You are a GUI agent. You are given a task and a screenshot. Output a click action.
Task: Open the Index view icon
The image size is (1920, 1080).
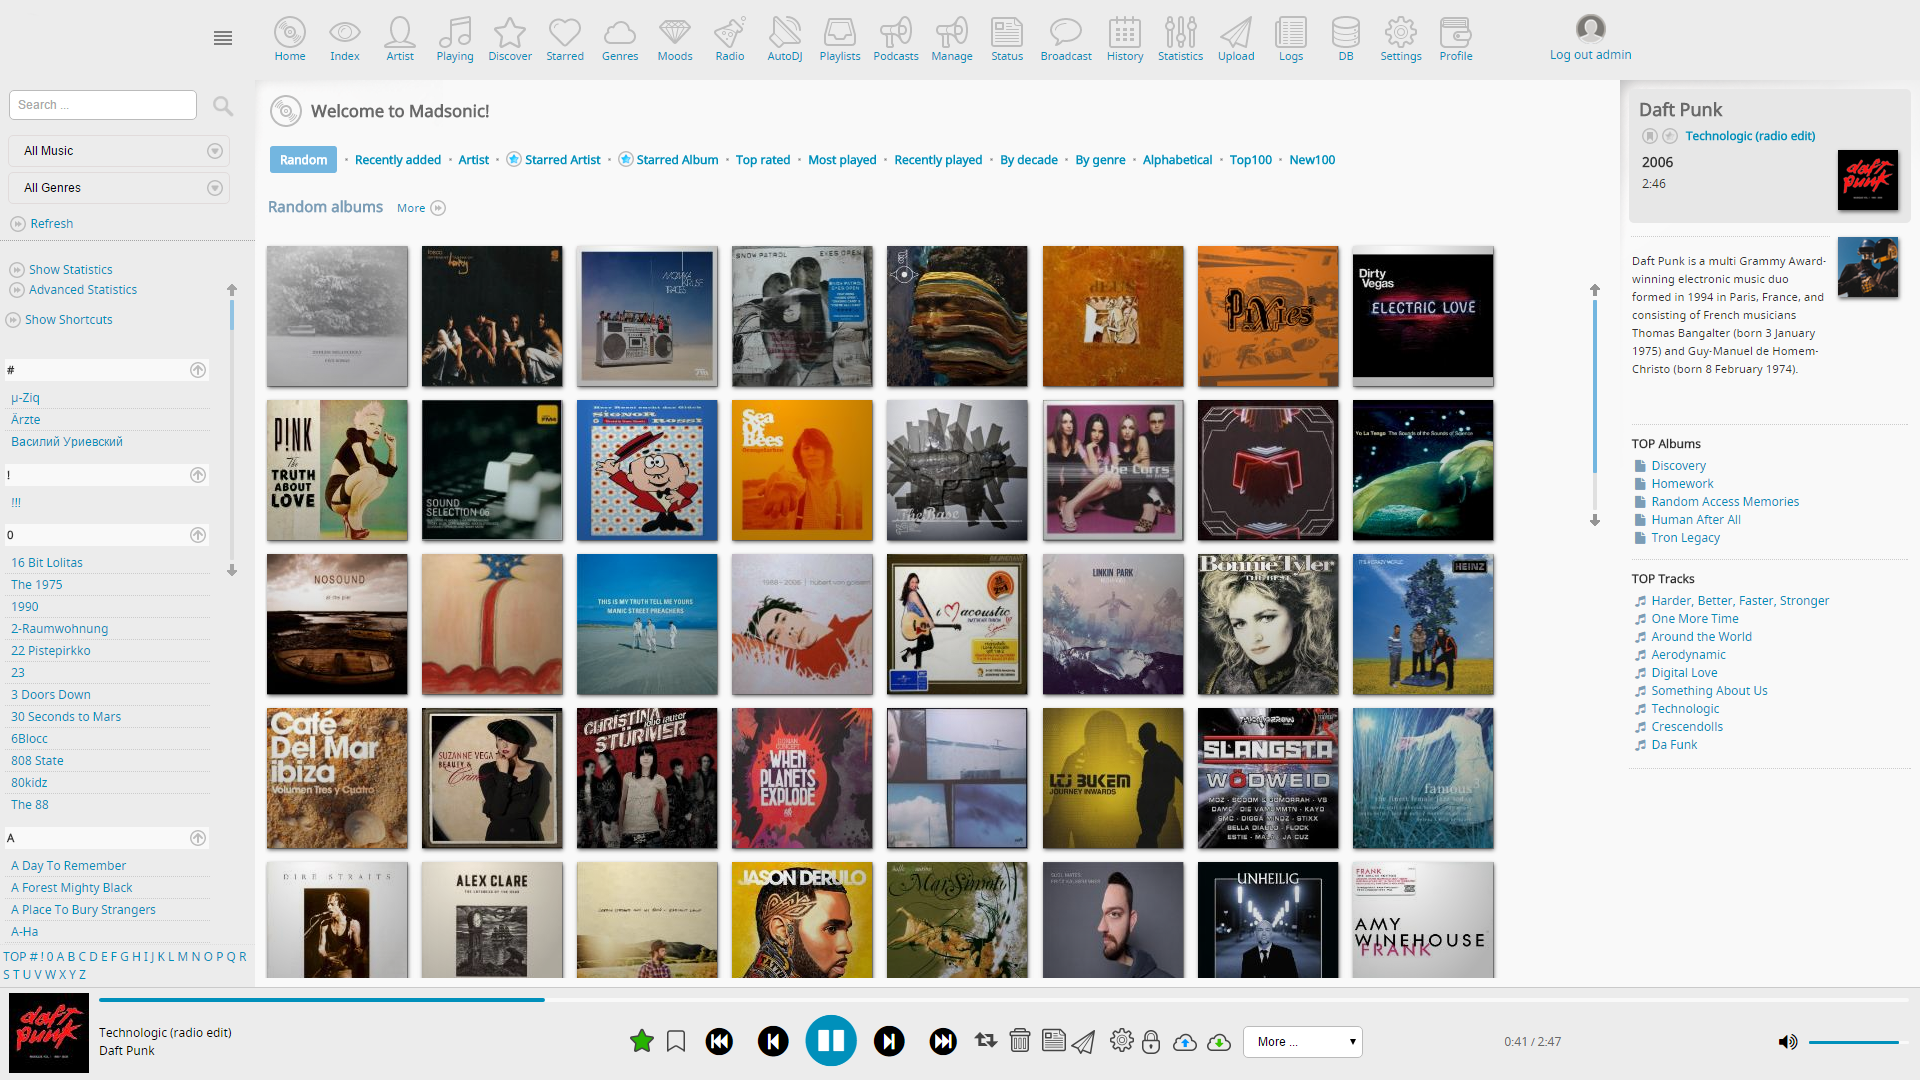pyautogui.click(x=345, y=33)
